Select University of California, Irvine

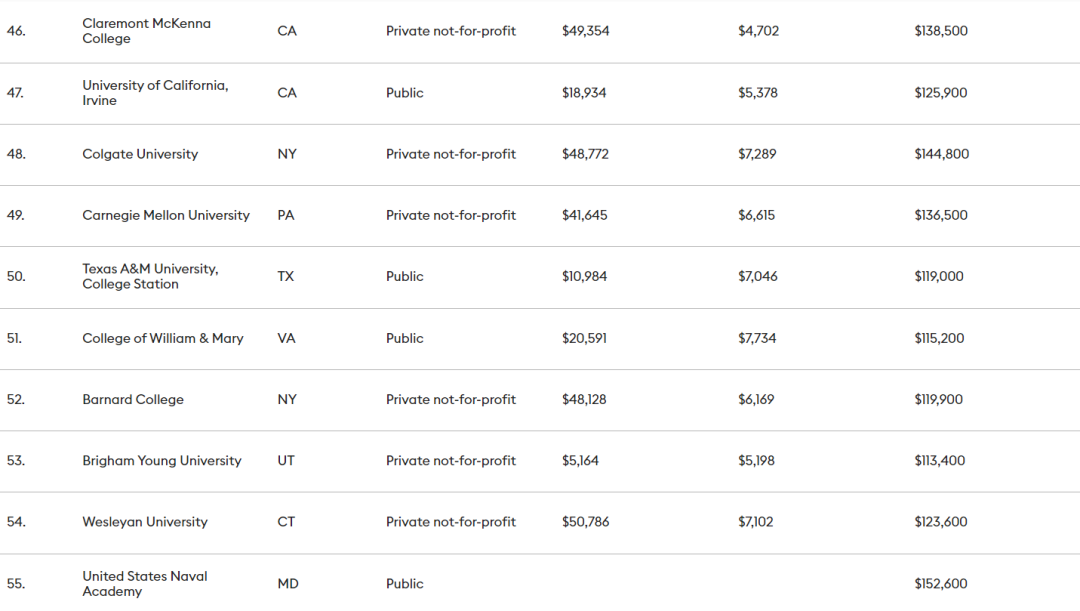pos(155,93)
